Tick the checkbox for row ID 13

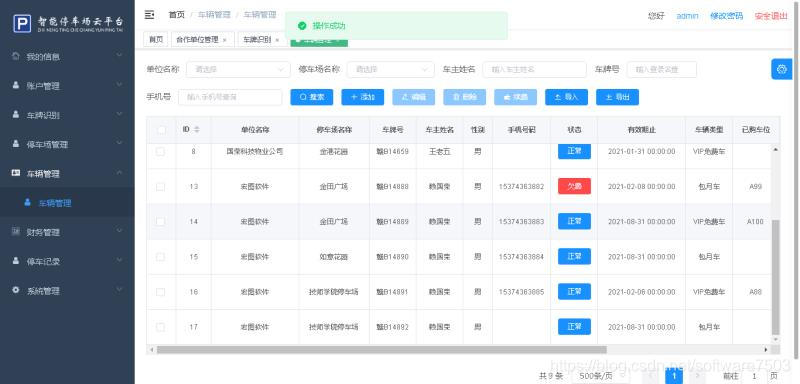[160, 187]
